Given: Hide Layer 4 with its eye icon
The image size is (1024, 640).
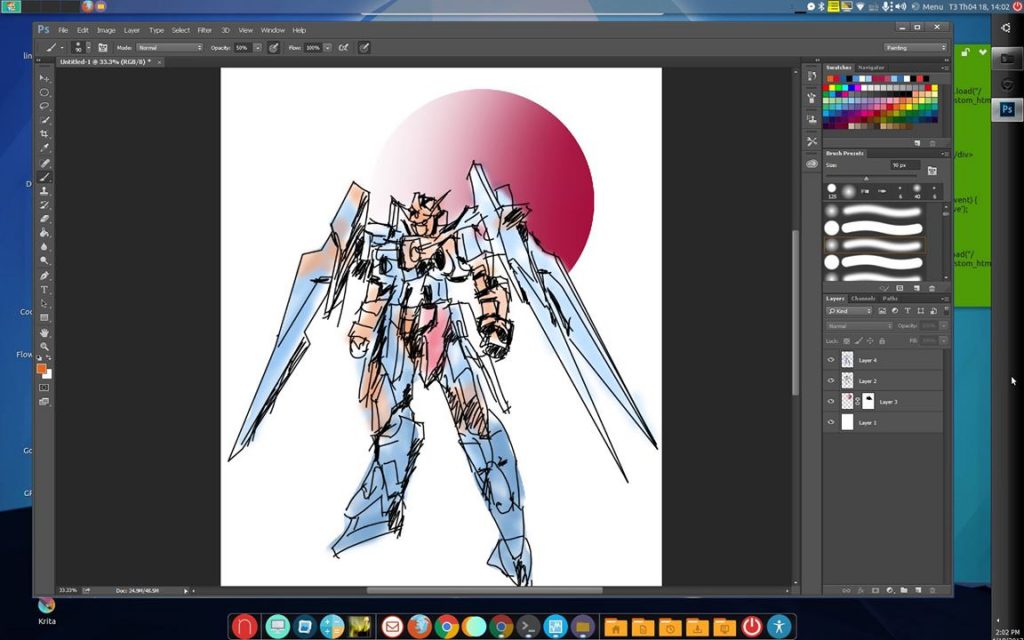Looking at the screenshot, I should click(x=831, y=360).
